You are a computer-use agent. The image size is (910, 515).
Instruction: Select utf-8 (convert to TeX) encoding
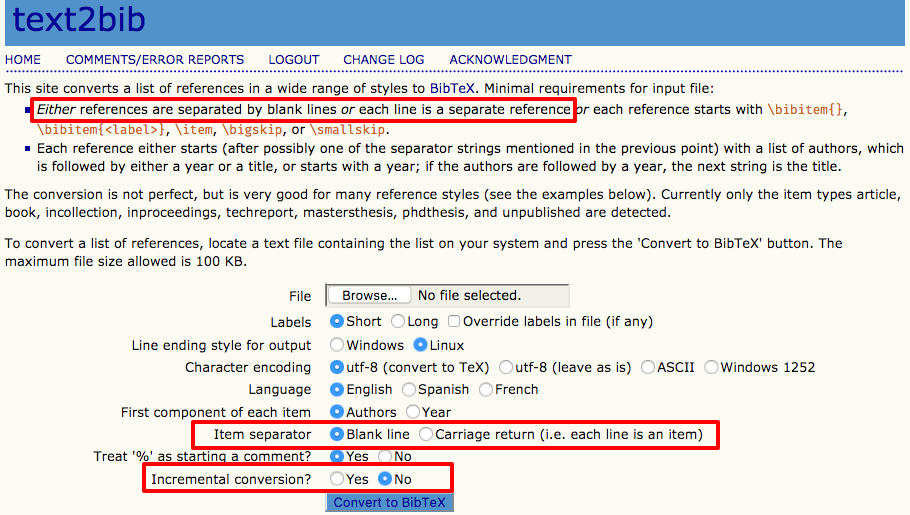pyautogui.click(x=337, y=367)
